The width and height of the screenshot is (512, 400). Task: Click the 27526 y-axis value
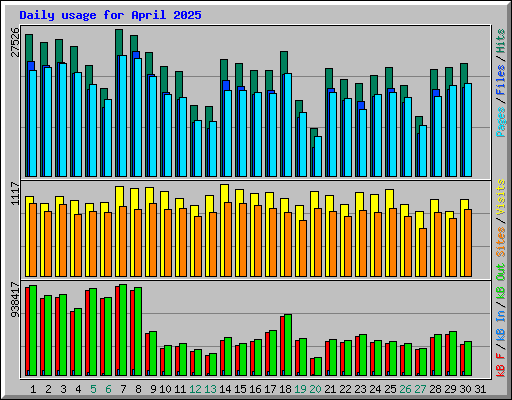tap(15, 42)
